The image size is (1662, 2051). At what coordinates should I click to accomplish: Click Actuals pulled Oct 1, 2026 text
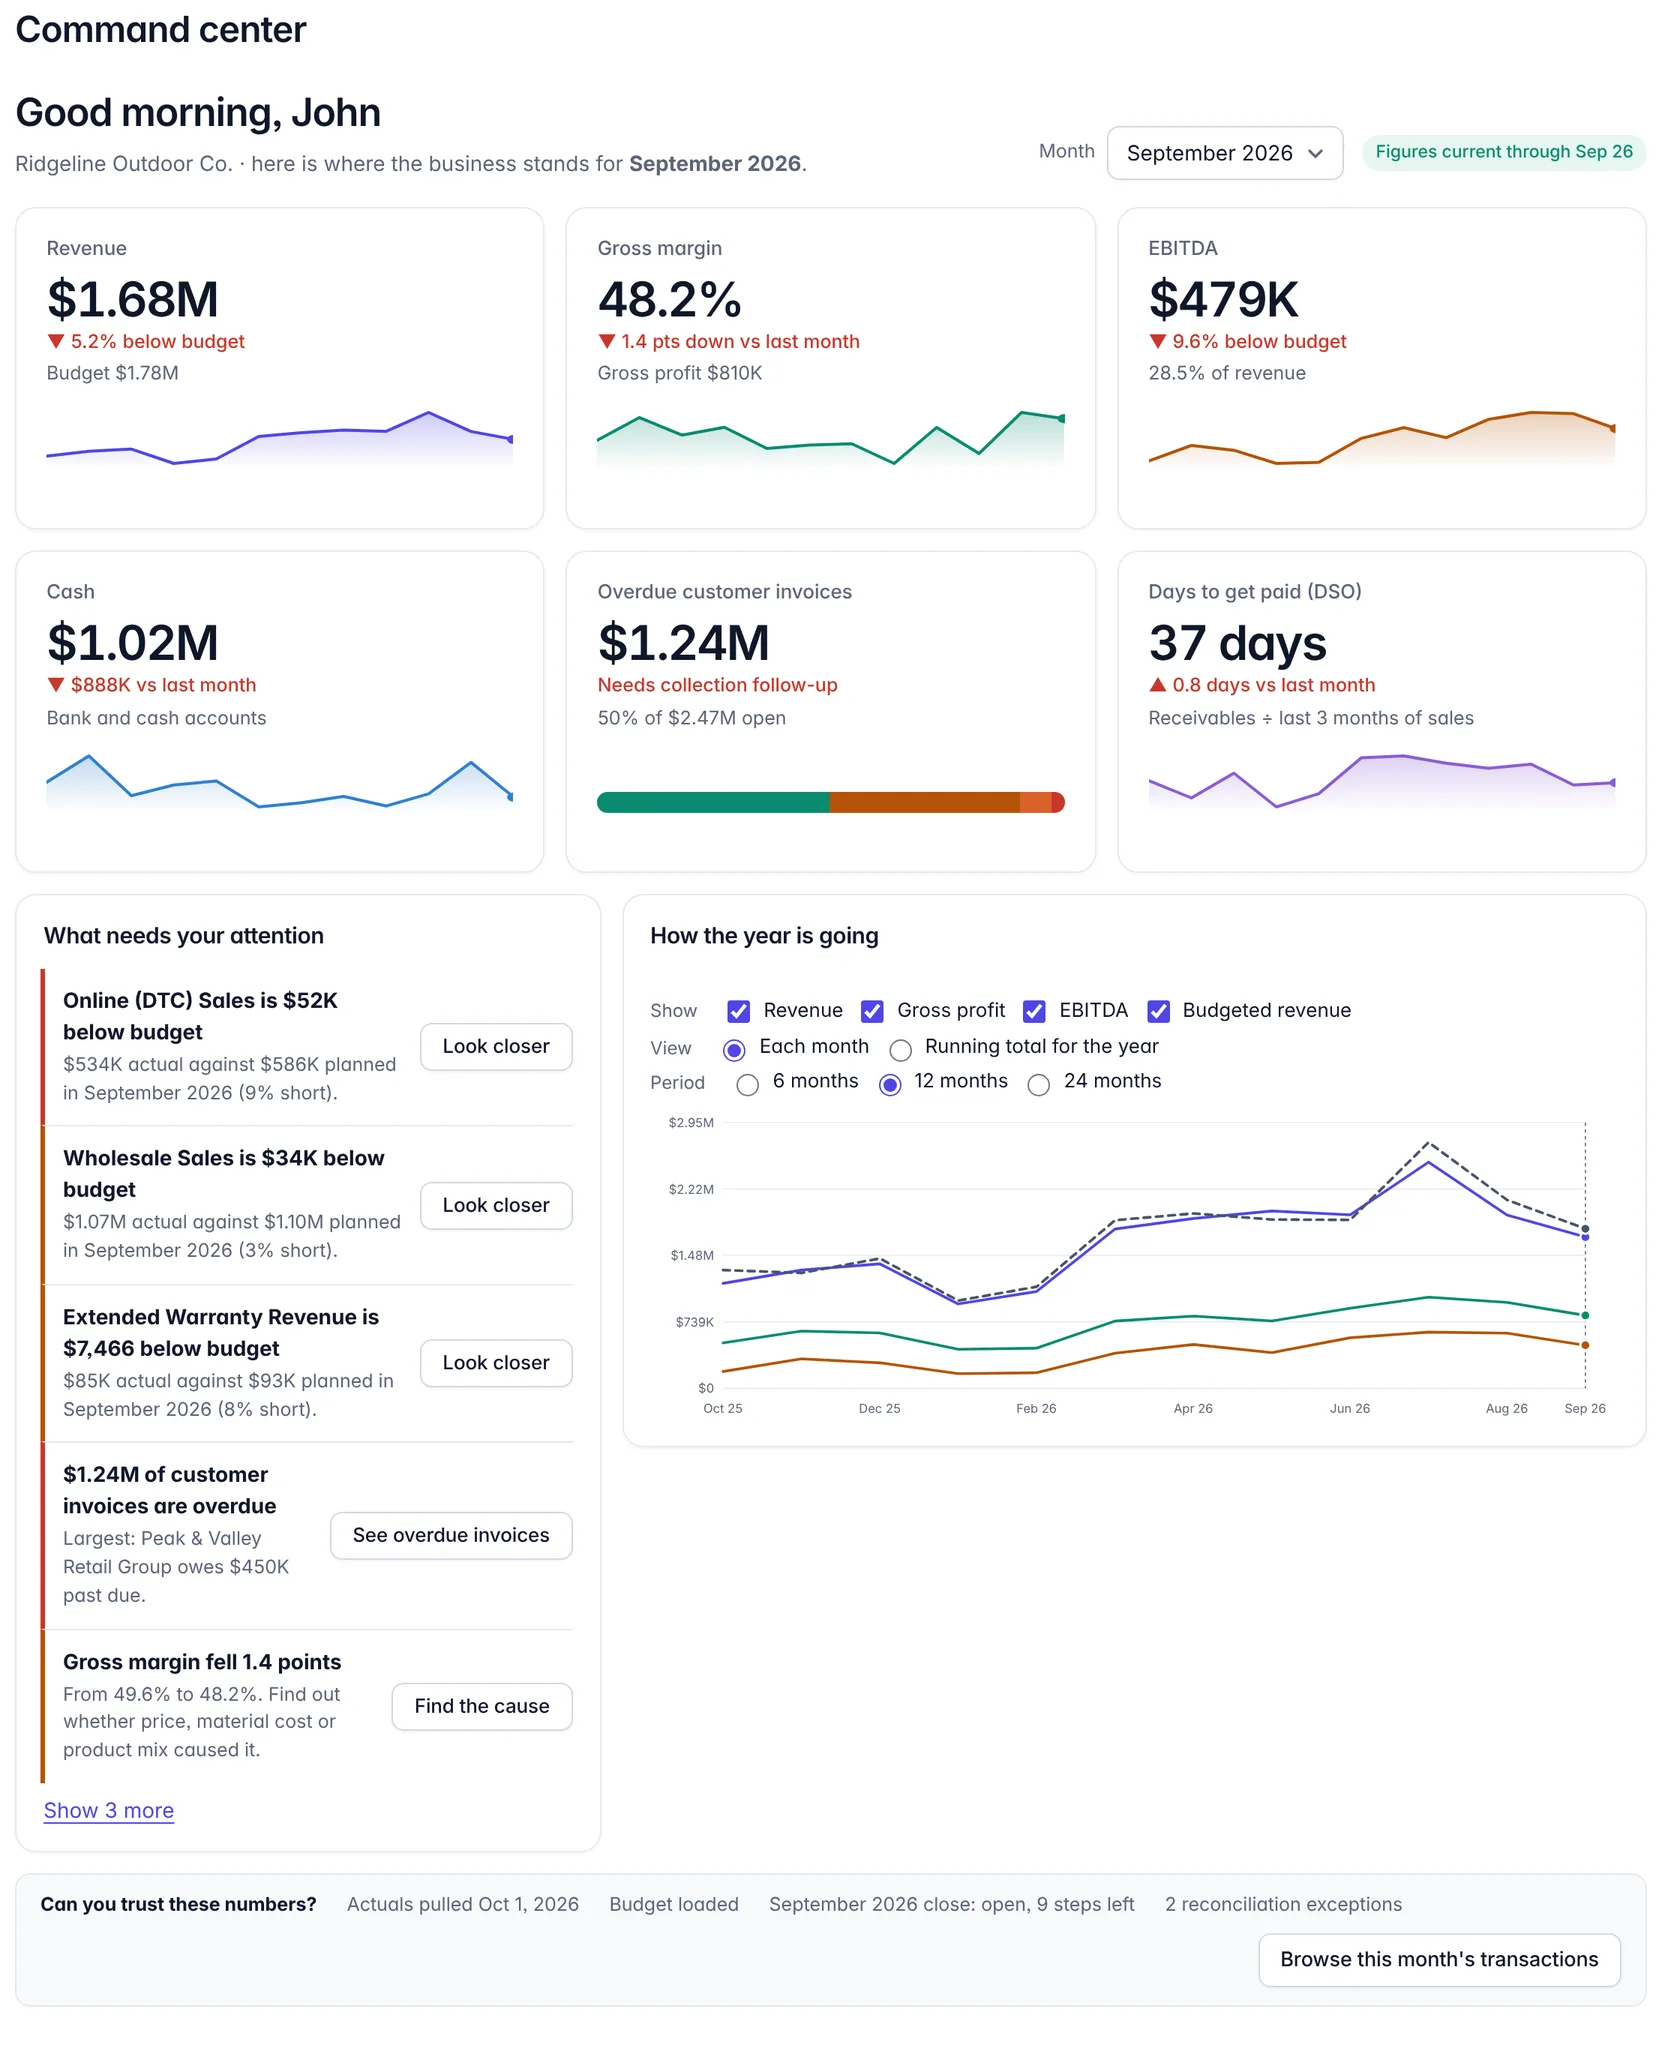point(463,1905)
